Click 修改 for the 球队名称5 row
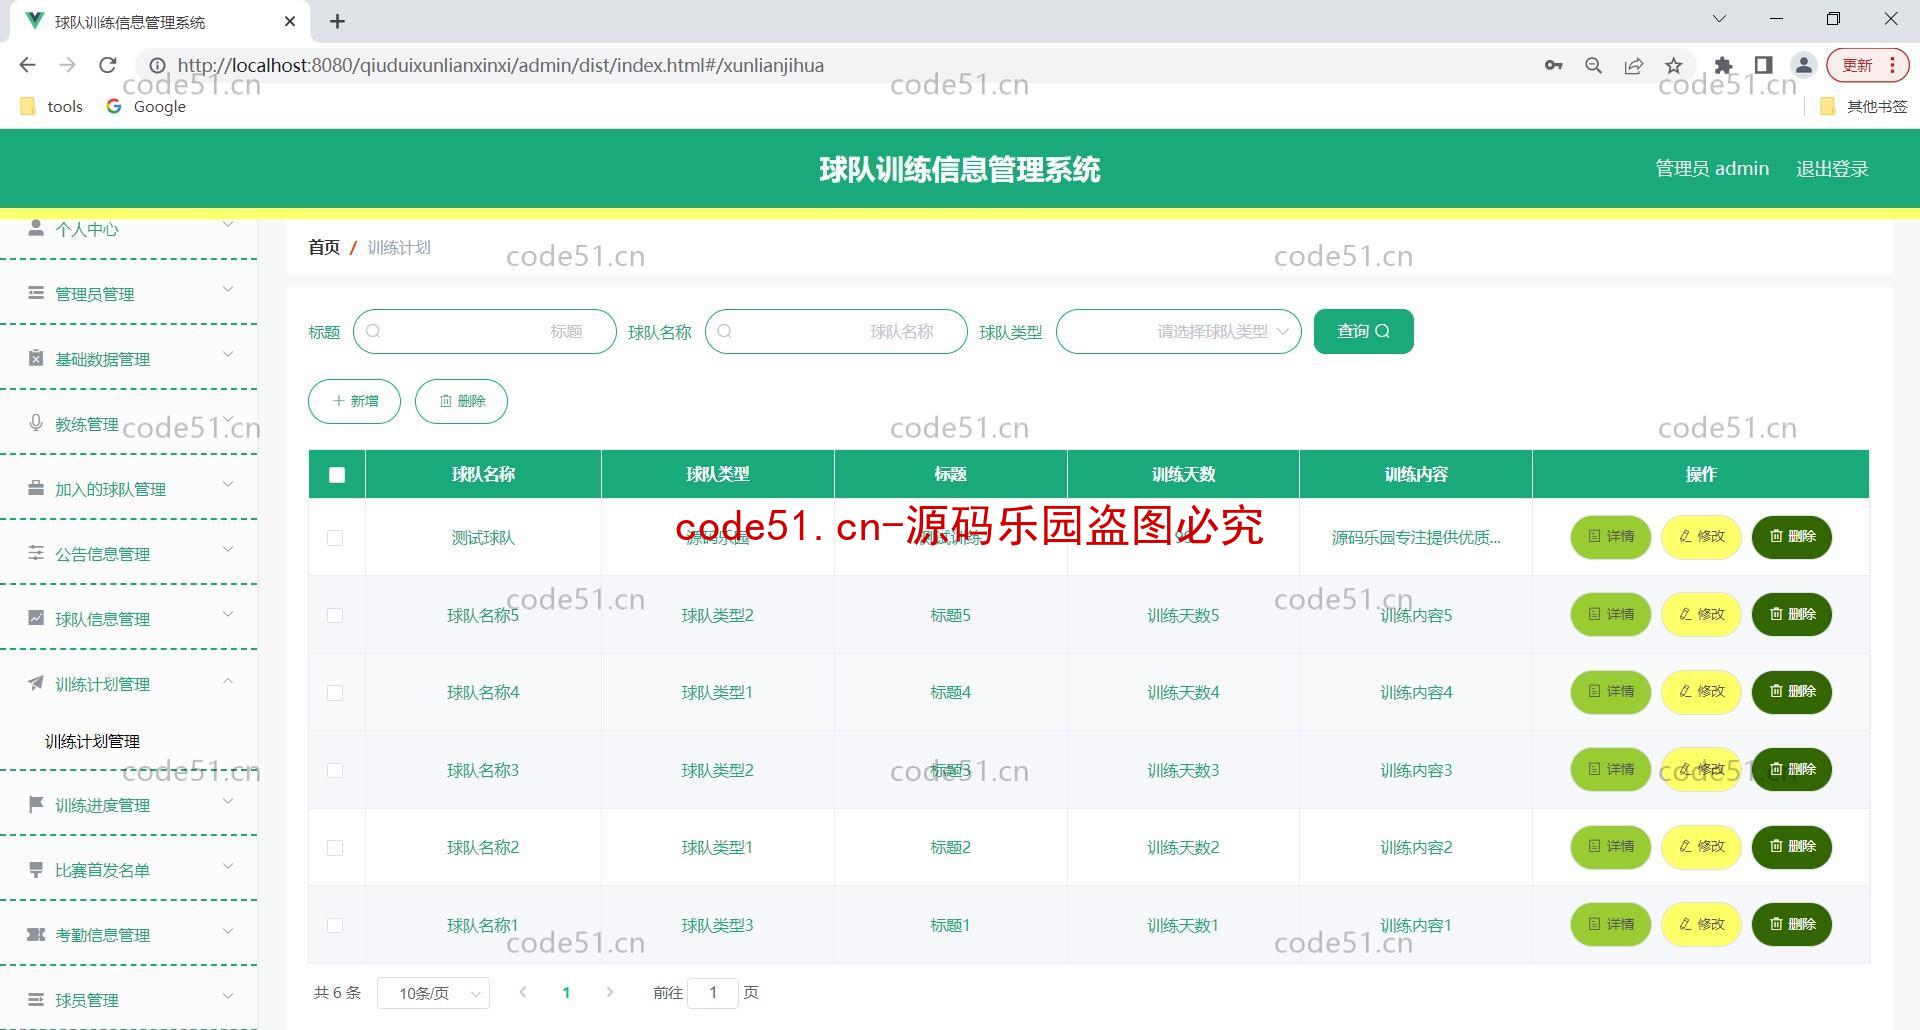1920x1030 pixels. [x=1701, y=614]
